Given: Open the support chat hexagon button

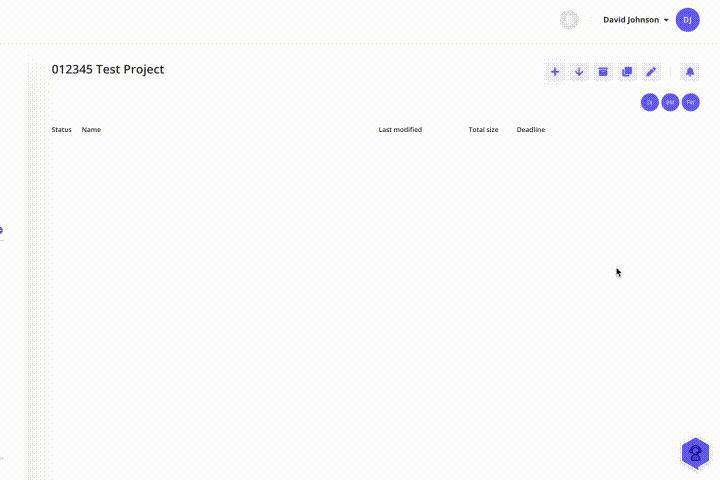Looking at the screenshot, I should [695, 453].
